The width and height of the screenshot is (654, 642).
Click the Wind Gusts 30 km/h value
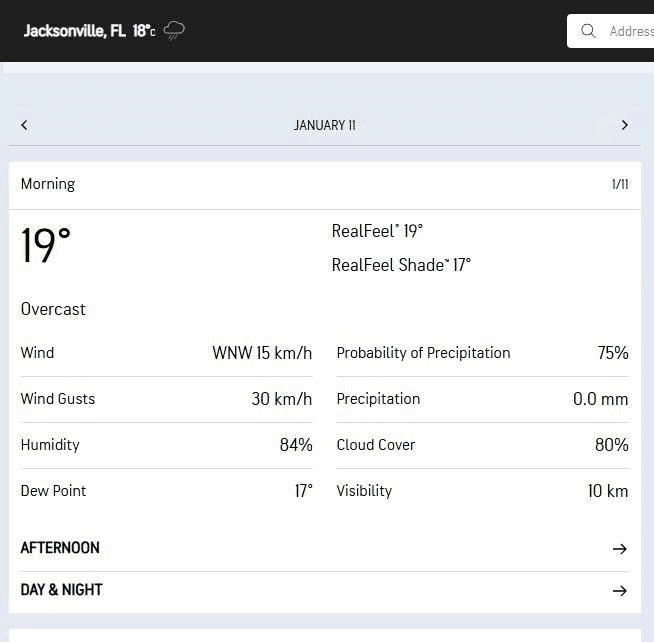(x=281, y=399)
